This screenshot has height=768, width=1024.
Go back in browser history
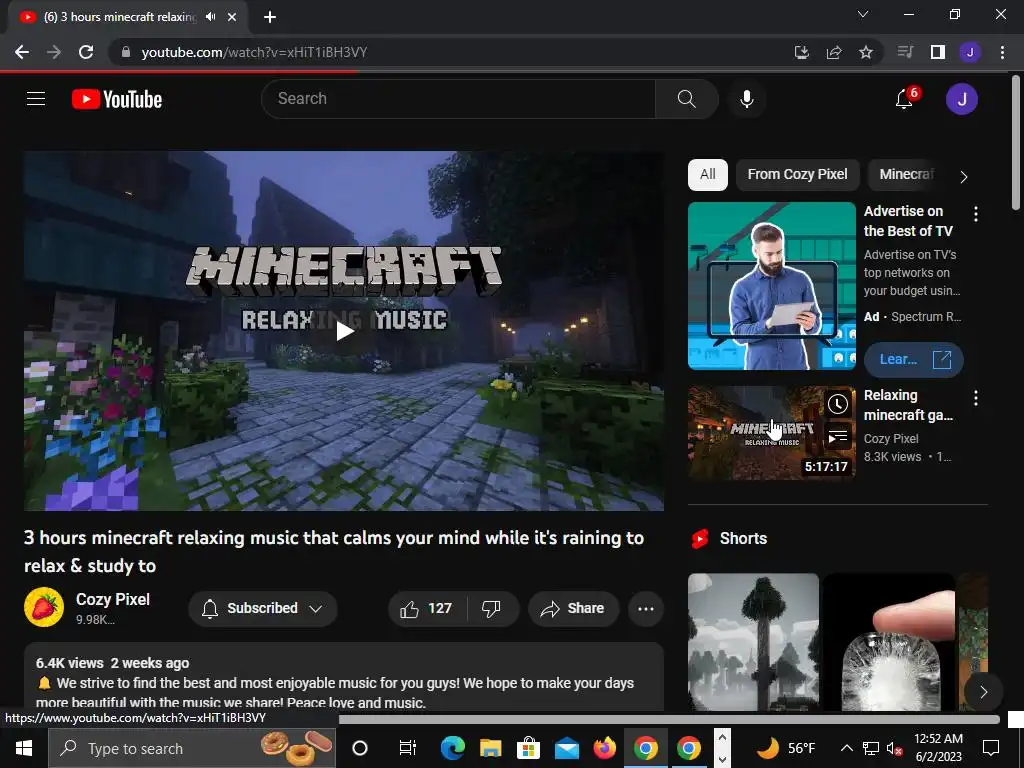(22, 52)
